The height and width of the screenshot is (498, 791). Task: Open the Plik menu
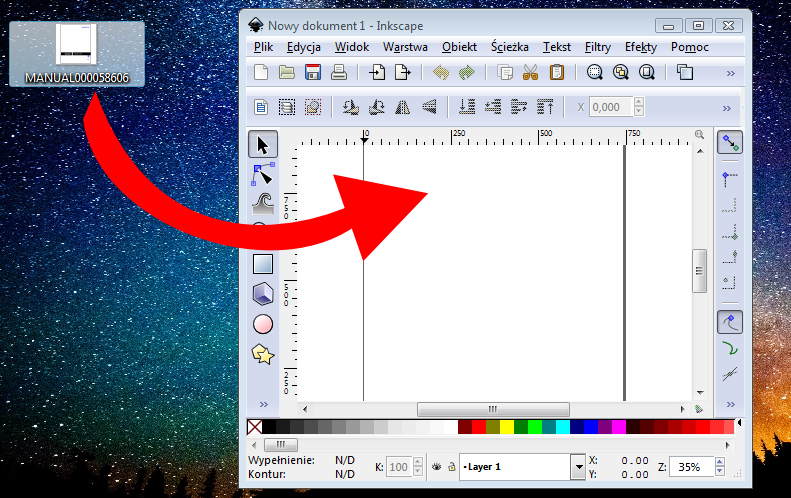click(x=263, y=47)
